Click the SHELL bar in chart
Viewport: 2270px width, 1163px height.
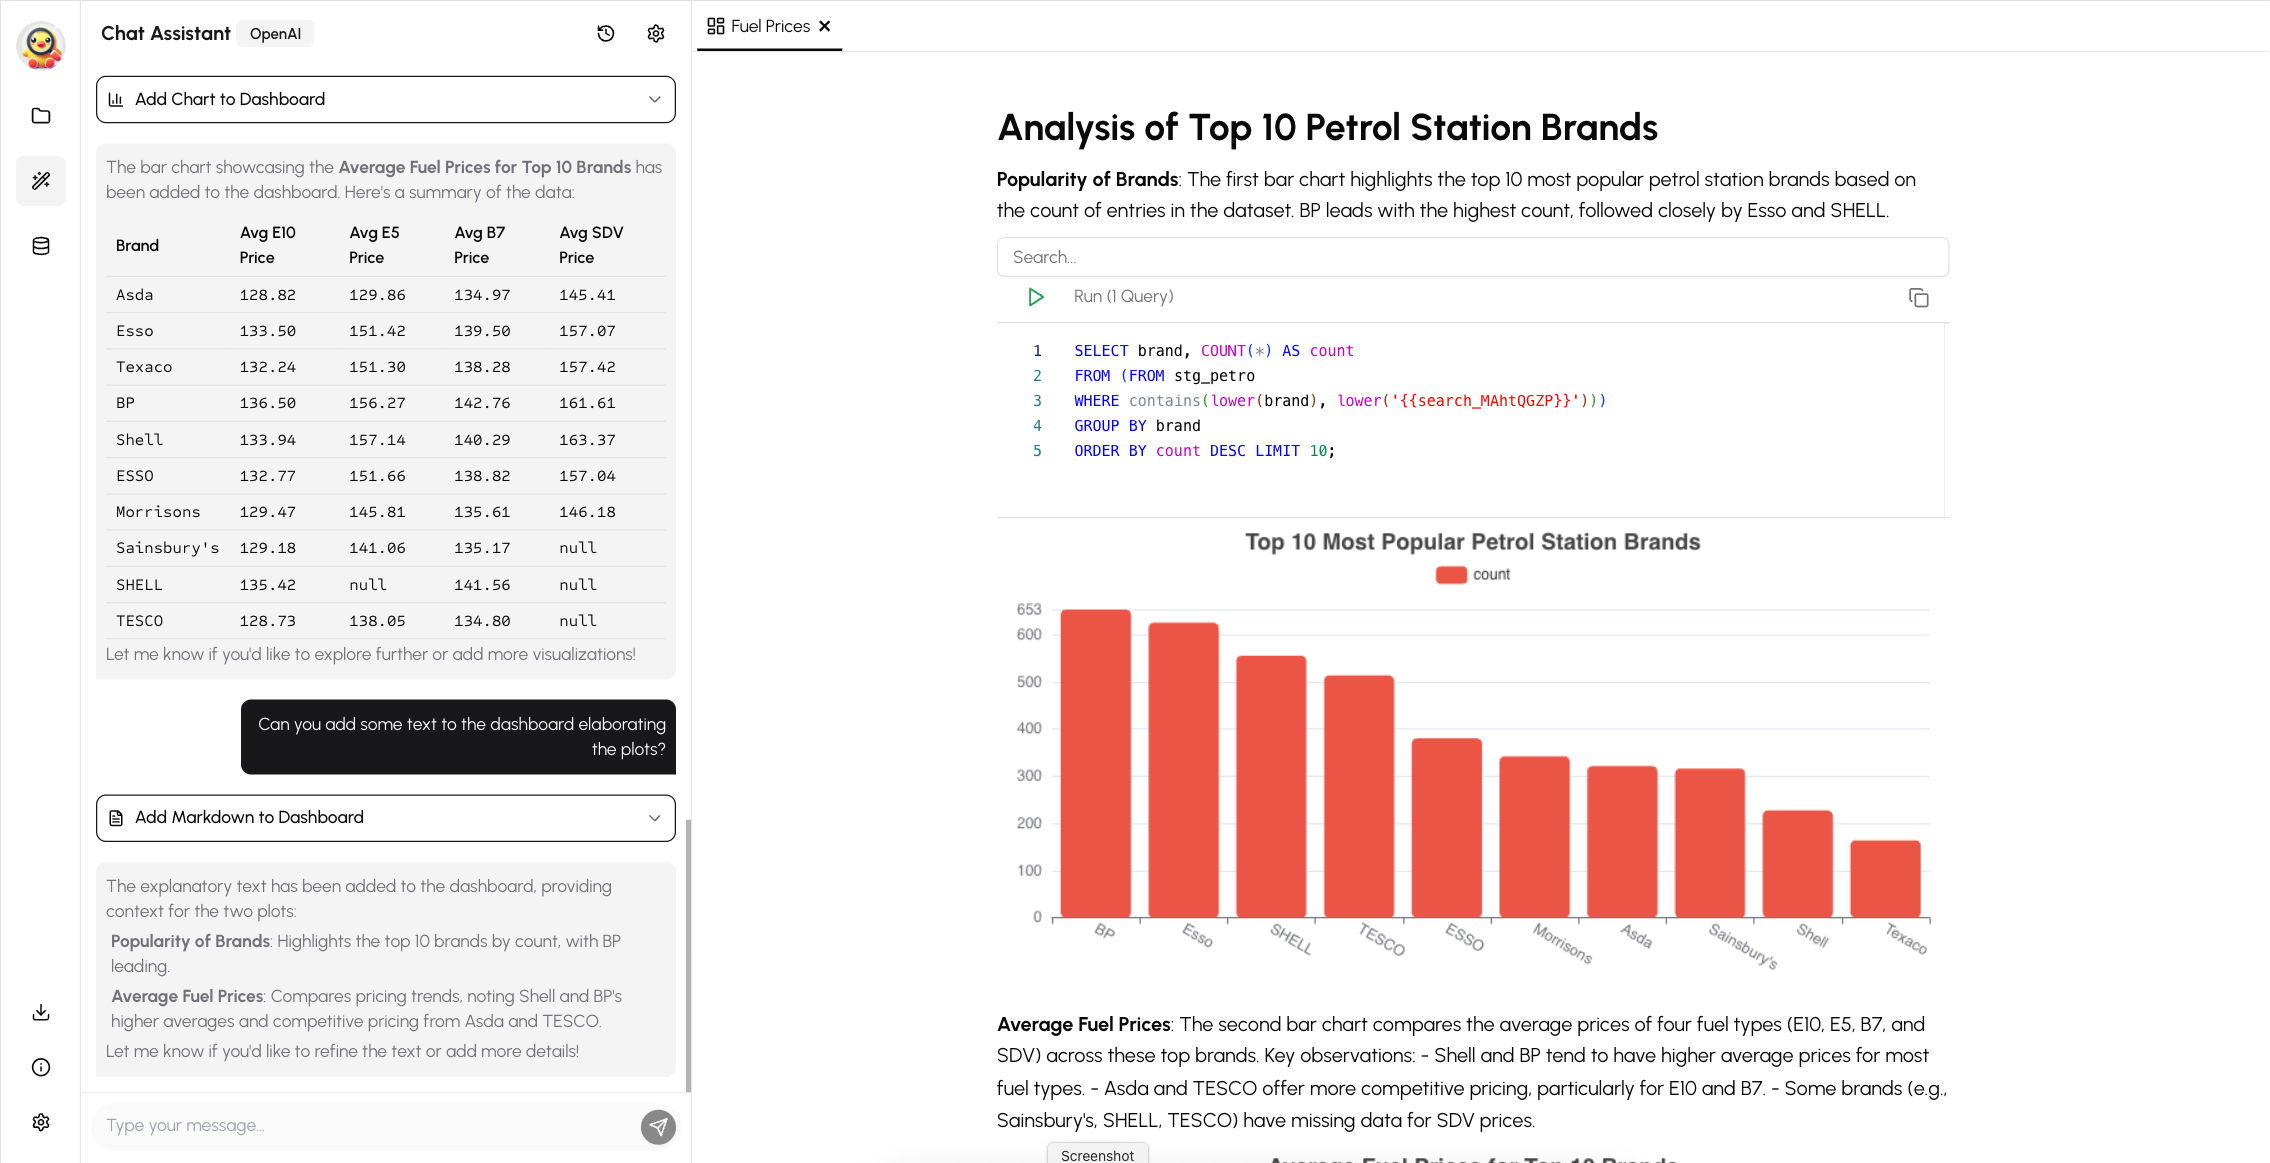[1270, 786]
